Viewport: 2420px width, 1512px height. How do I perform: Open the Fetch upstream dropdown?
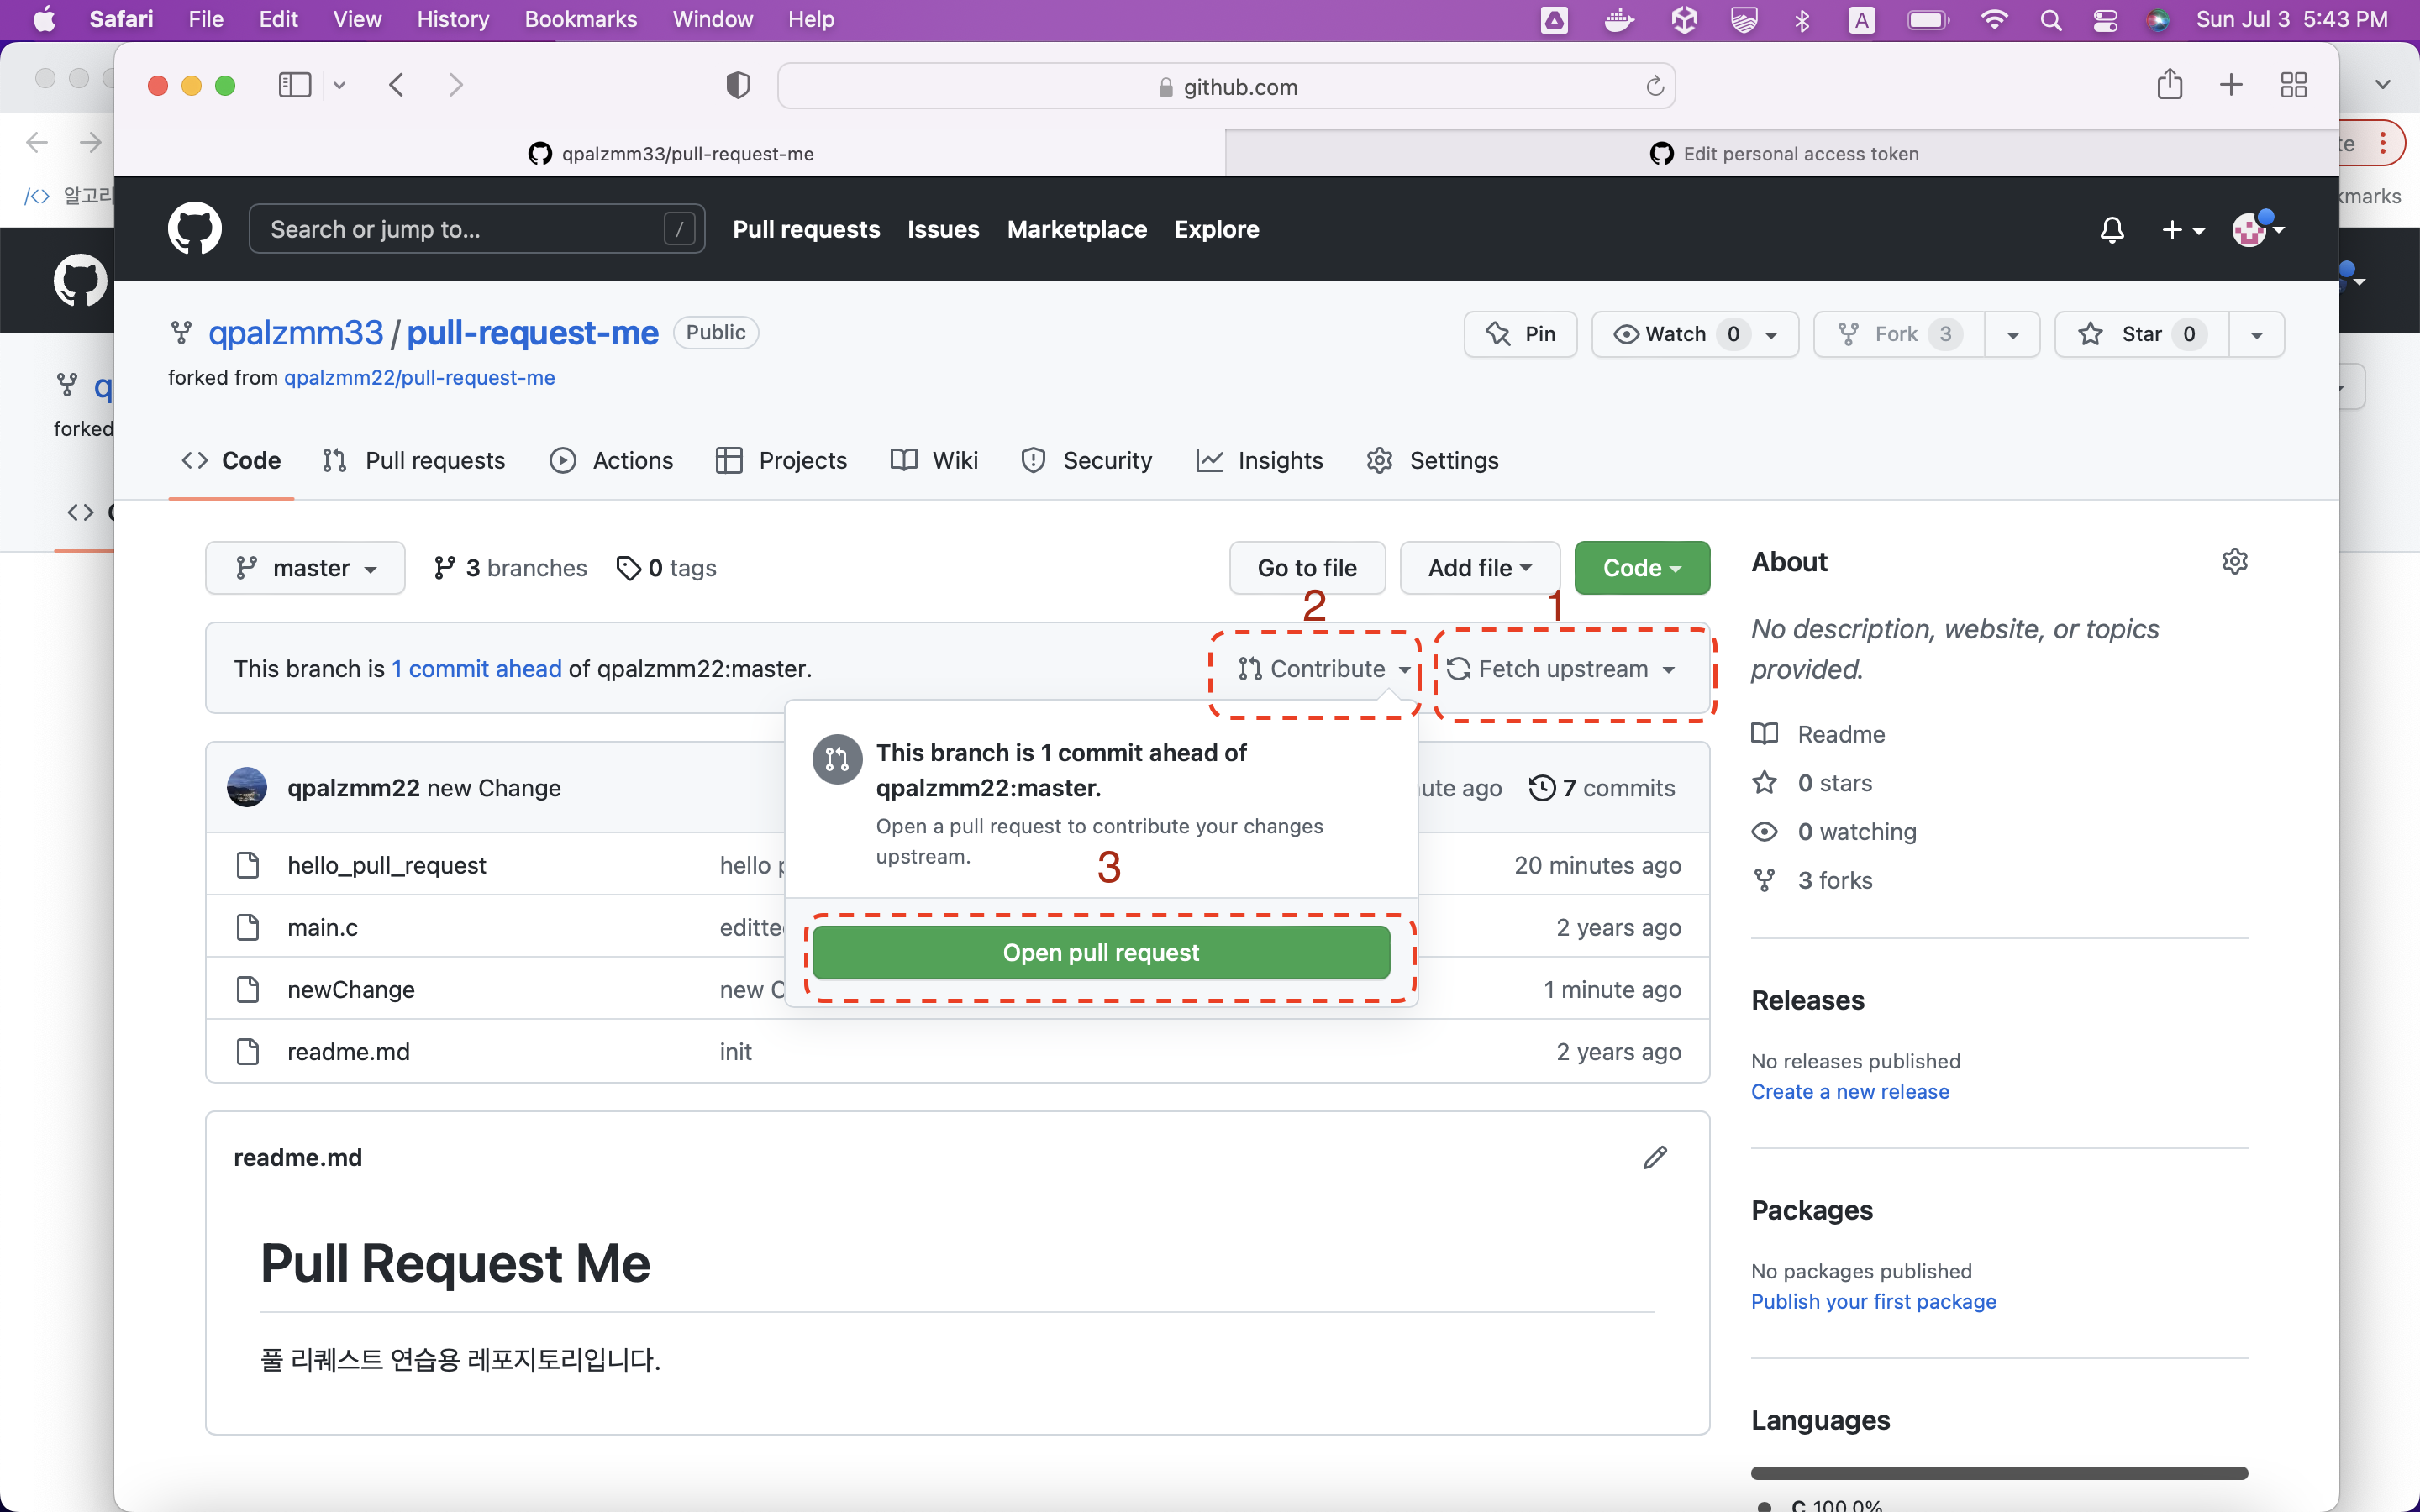coord(1561,669)
